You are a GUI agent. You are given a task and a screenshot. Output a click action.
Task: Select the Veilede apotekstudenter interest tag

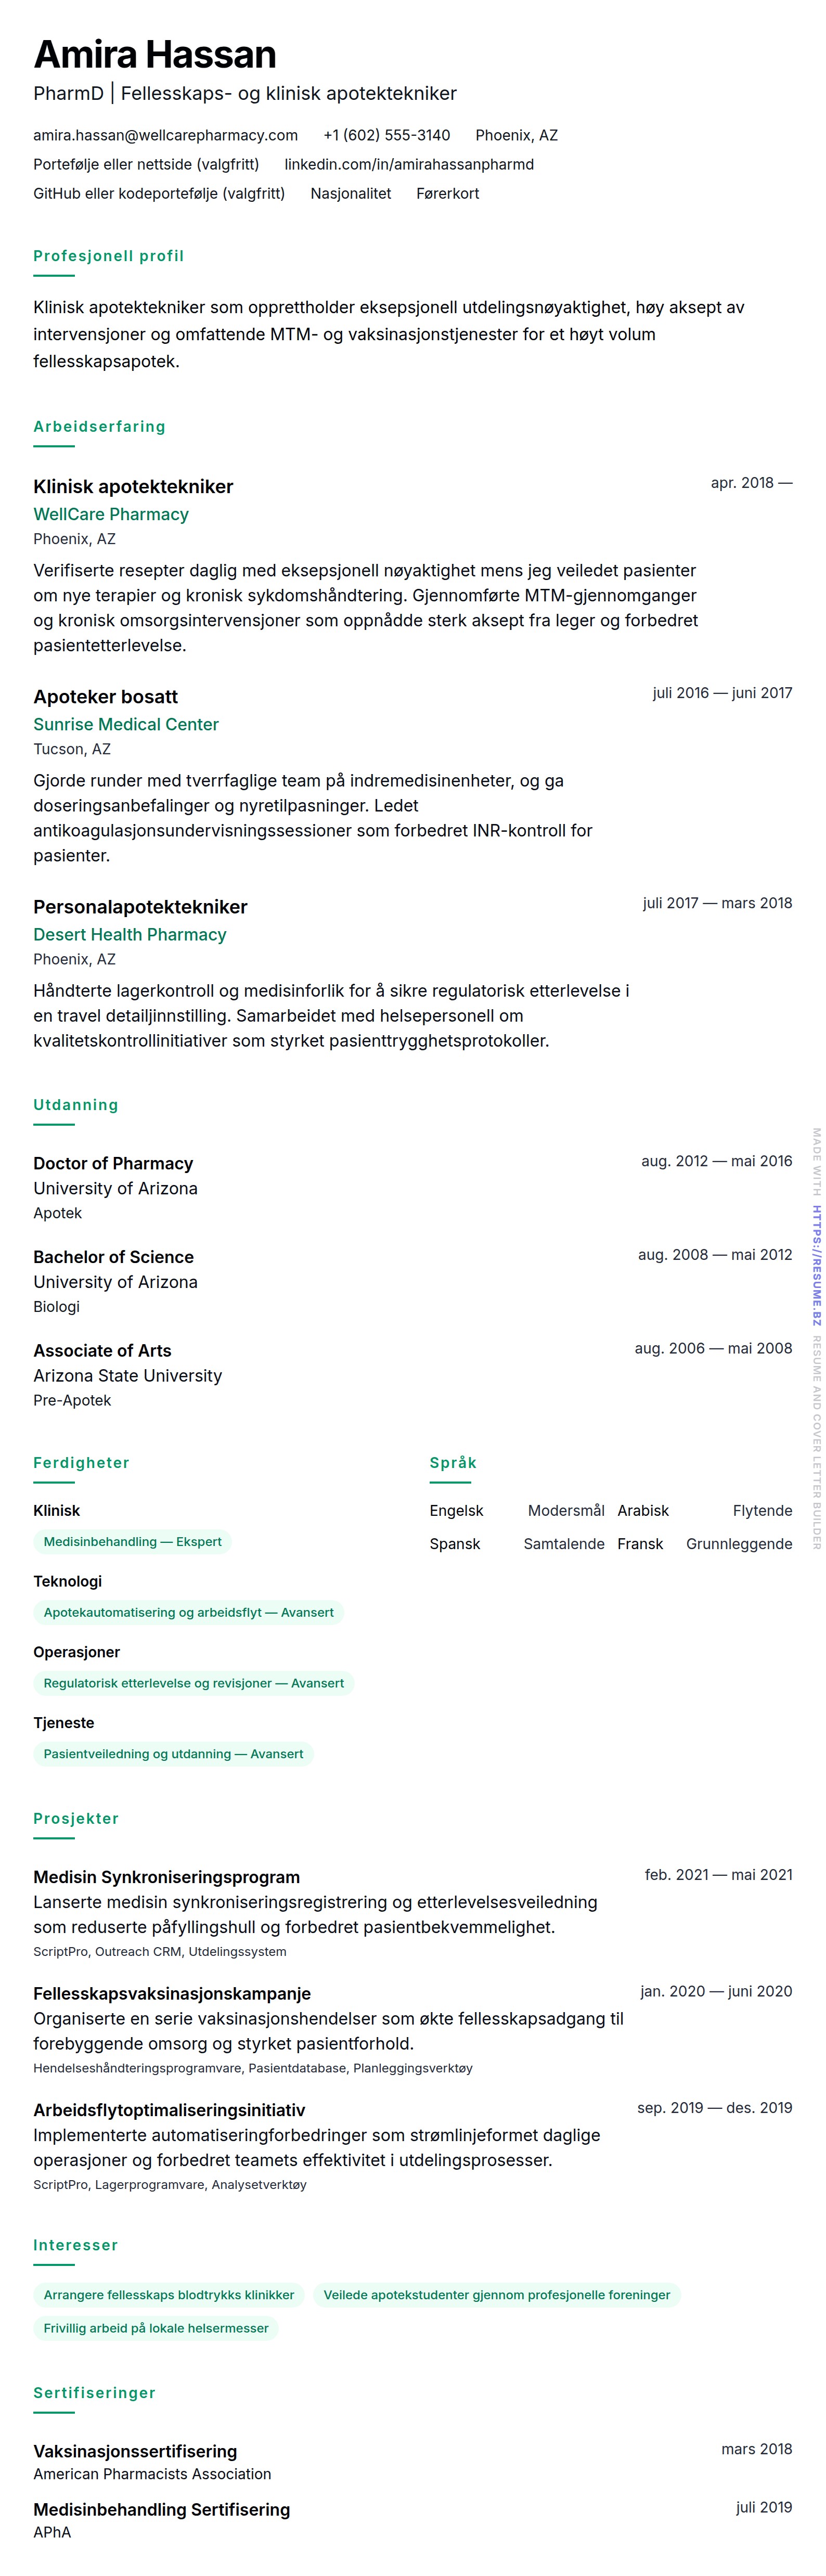pyautogui.click(x=496, y=2294)
